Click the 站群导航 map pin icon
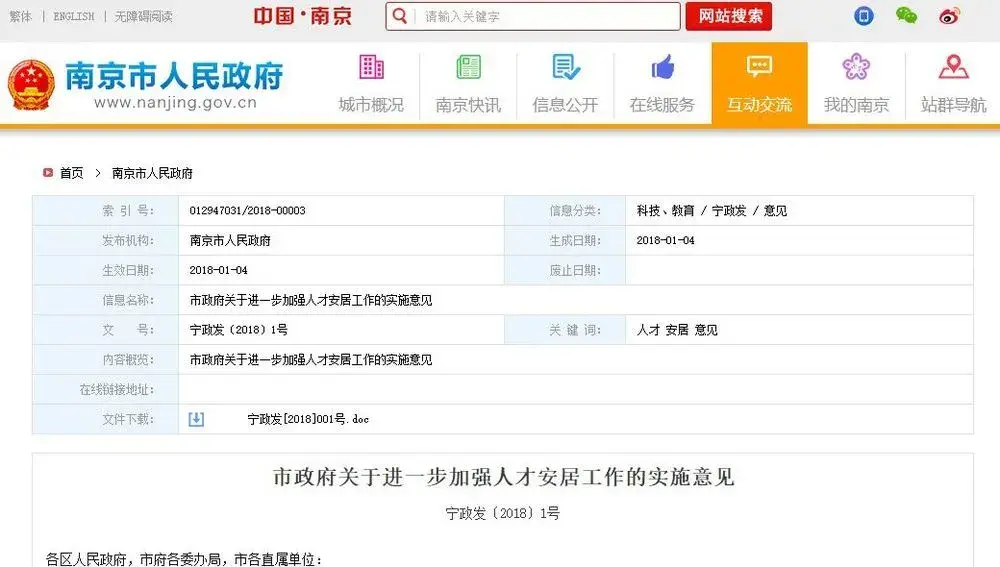This screenshot has height=567, width=1000. click(x=953, y=67)
